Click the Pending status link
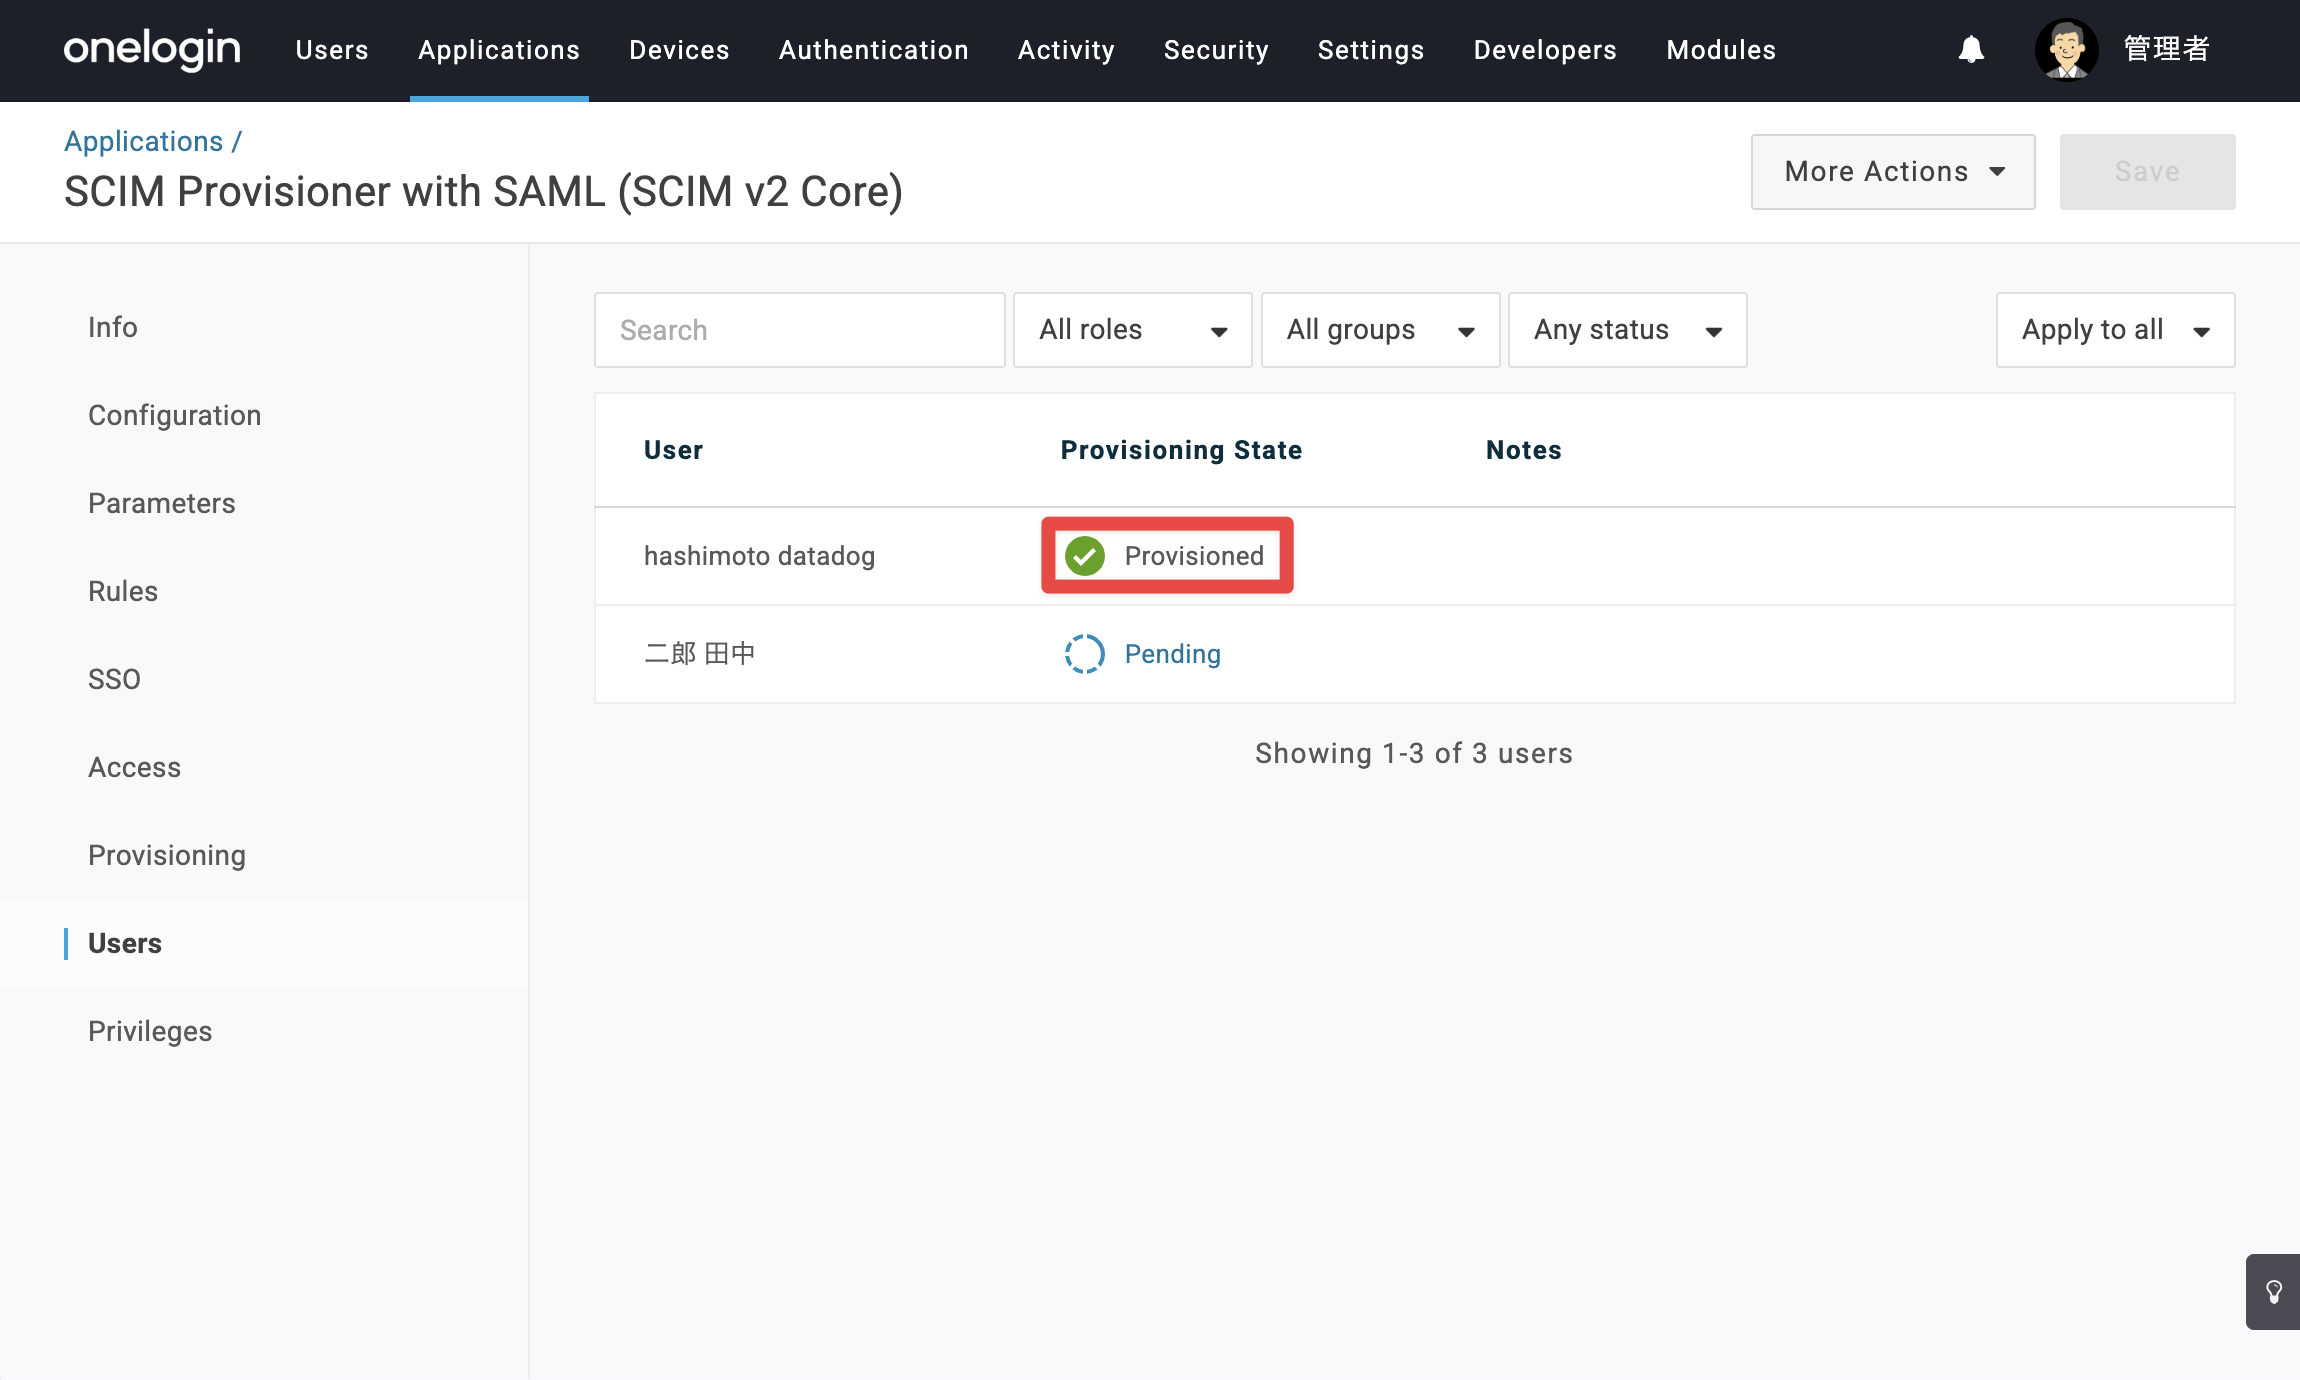 (1173, 654)
